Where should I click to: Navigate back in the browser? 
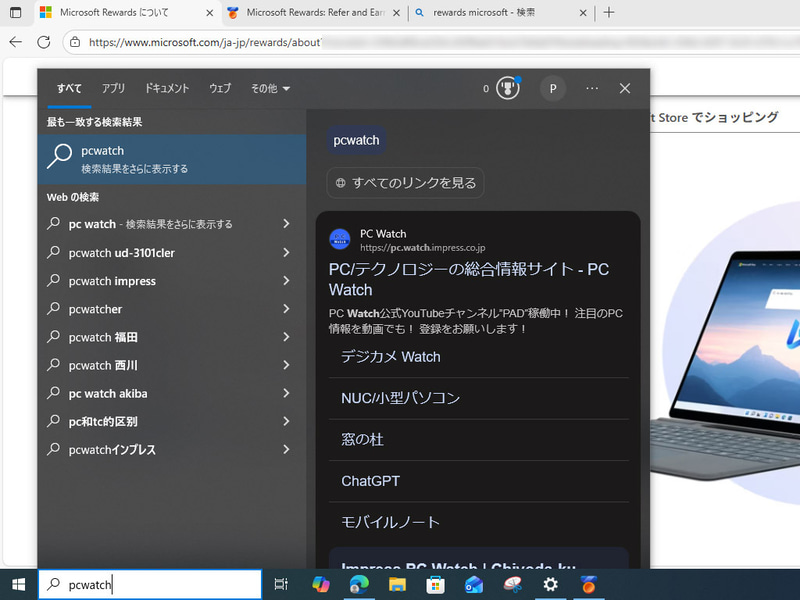[x=17, y=42]
